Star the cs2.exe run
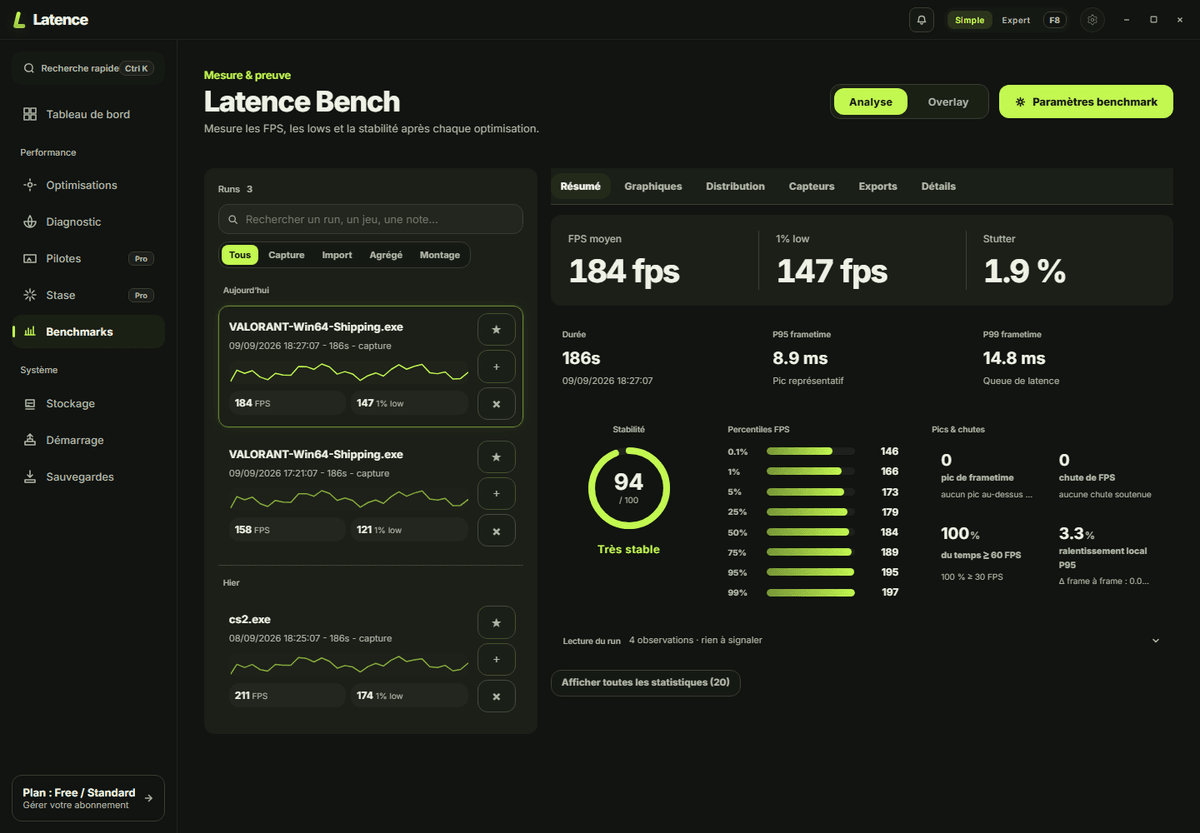The width and height of the screenshot is (1200, 833). [496, 622]
